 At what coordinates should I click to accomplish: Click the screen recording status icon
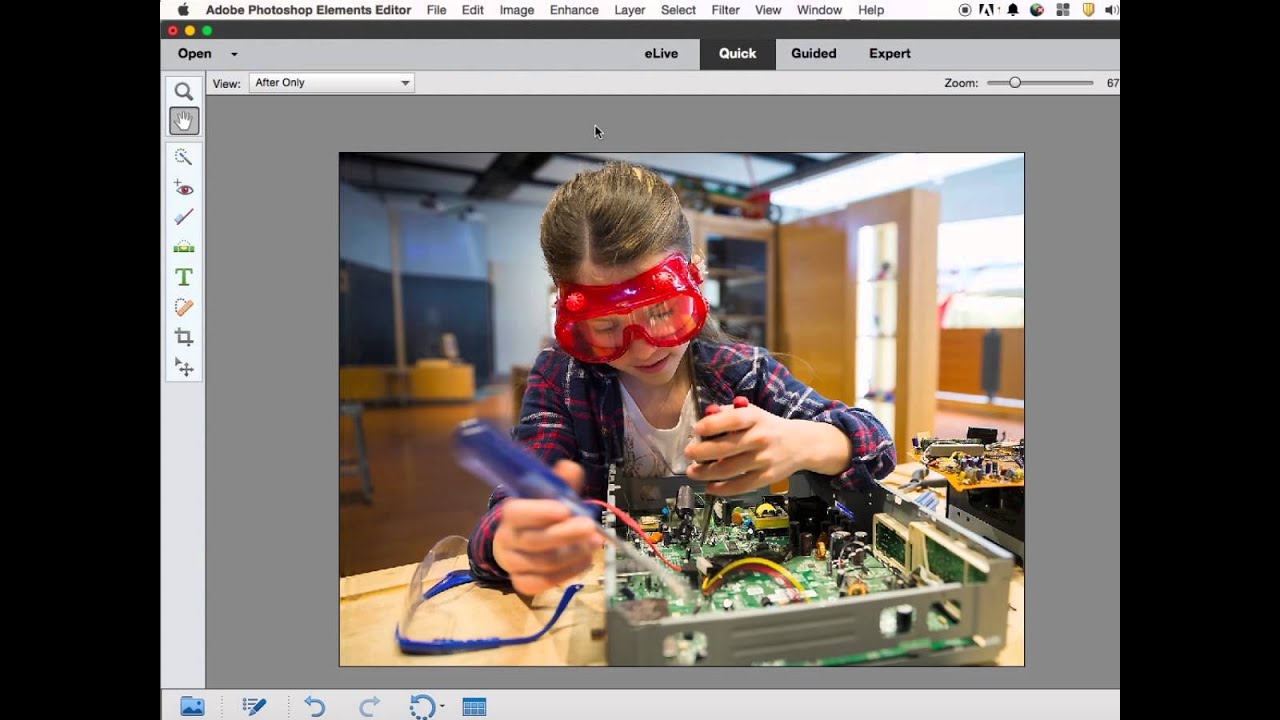(965, 10)
